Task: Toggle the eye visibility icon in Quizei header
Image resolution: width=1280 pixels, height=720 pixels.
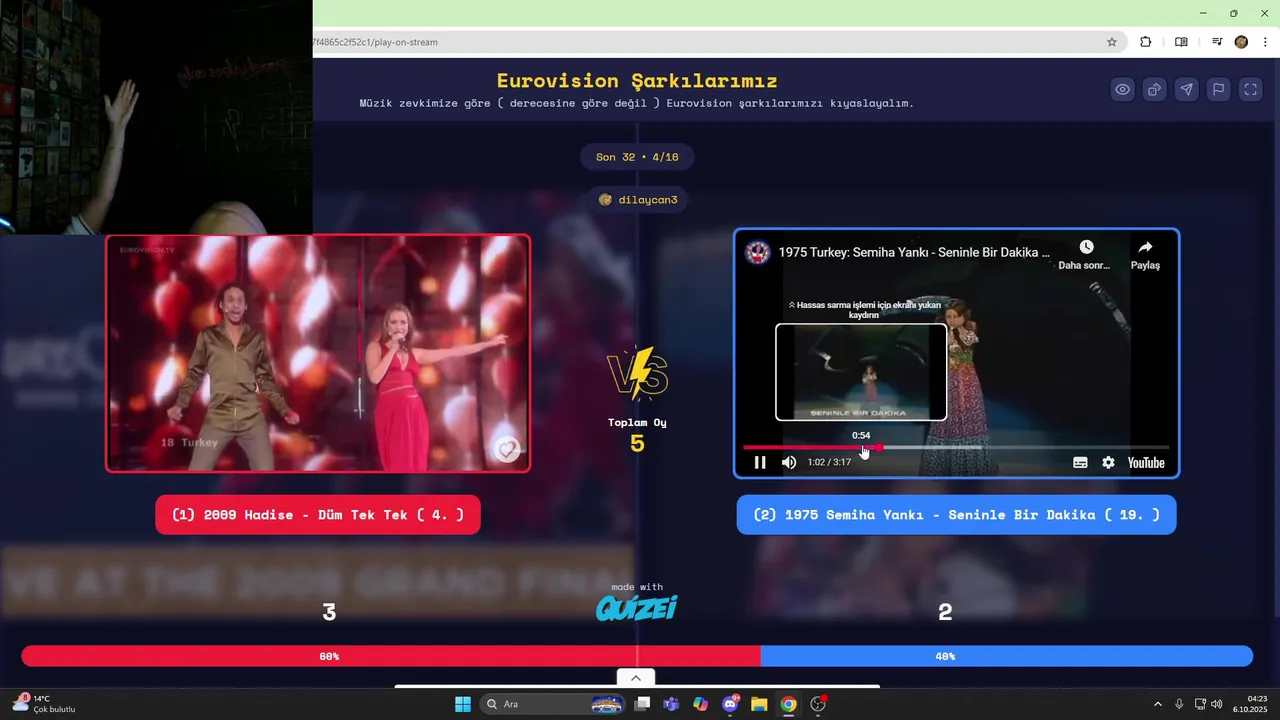Action: coord(1123,89)
